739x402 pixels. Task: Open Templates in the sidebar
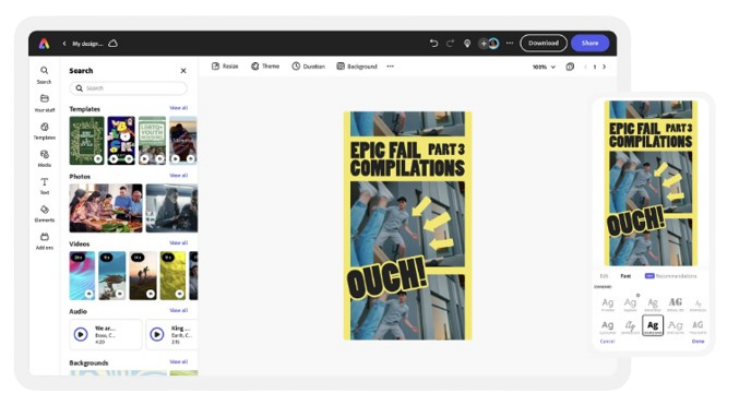[44, 131]
